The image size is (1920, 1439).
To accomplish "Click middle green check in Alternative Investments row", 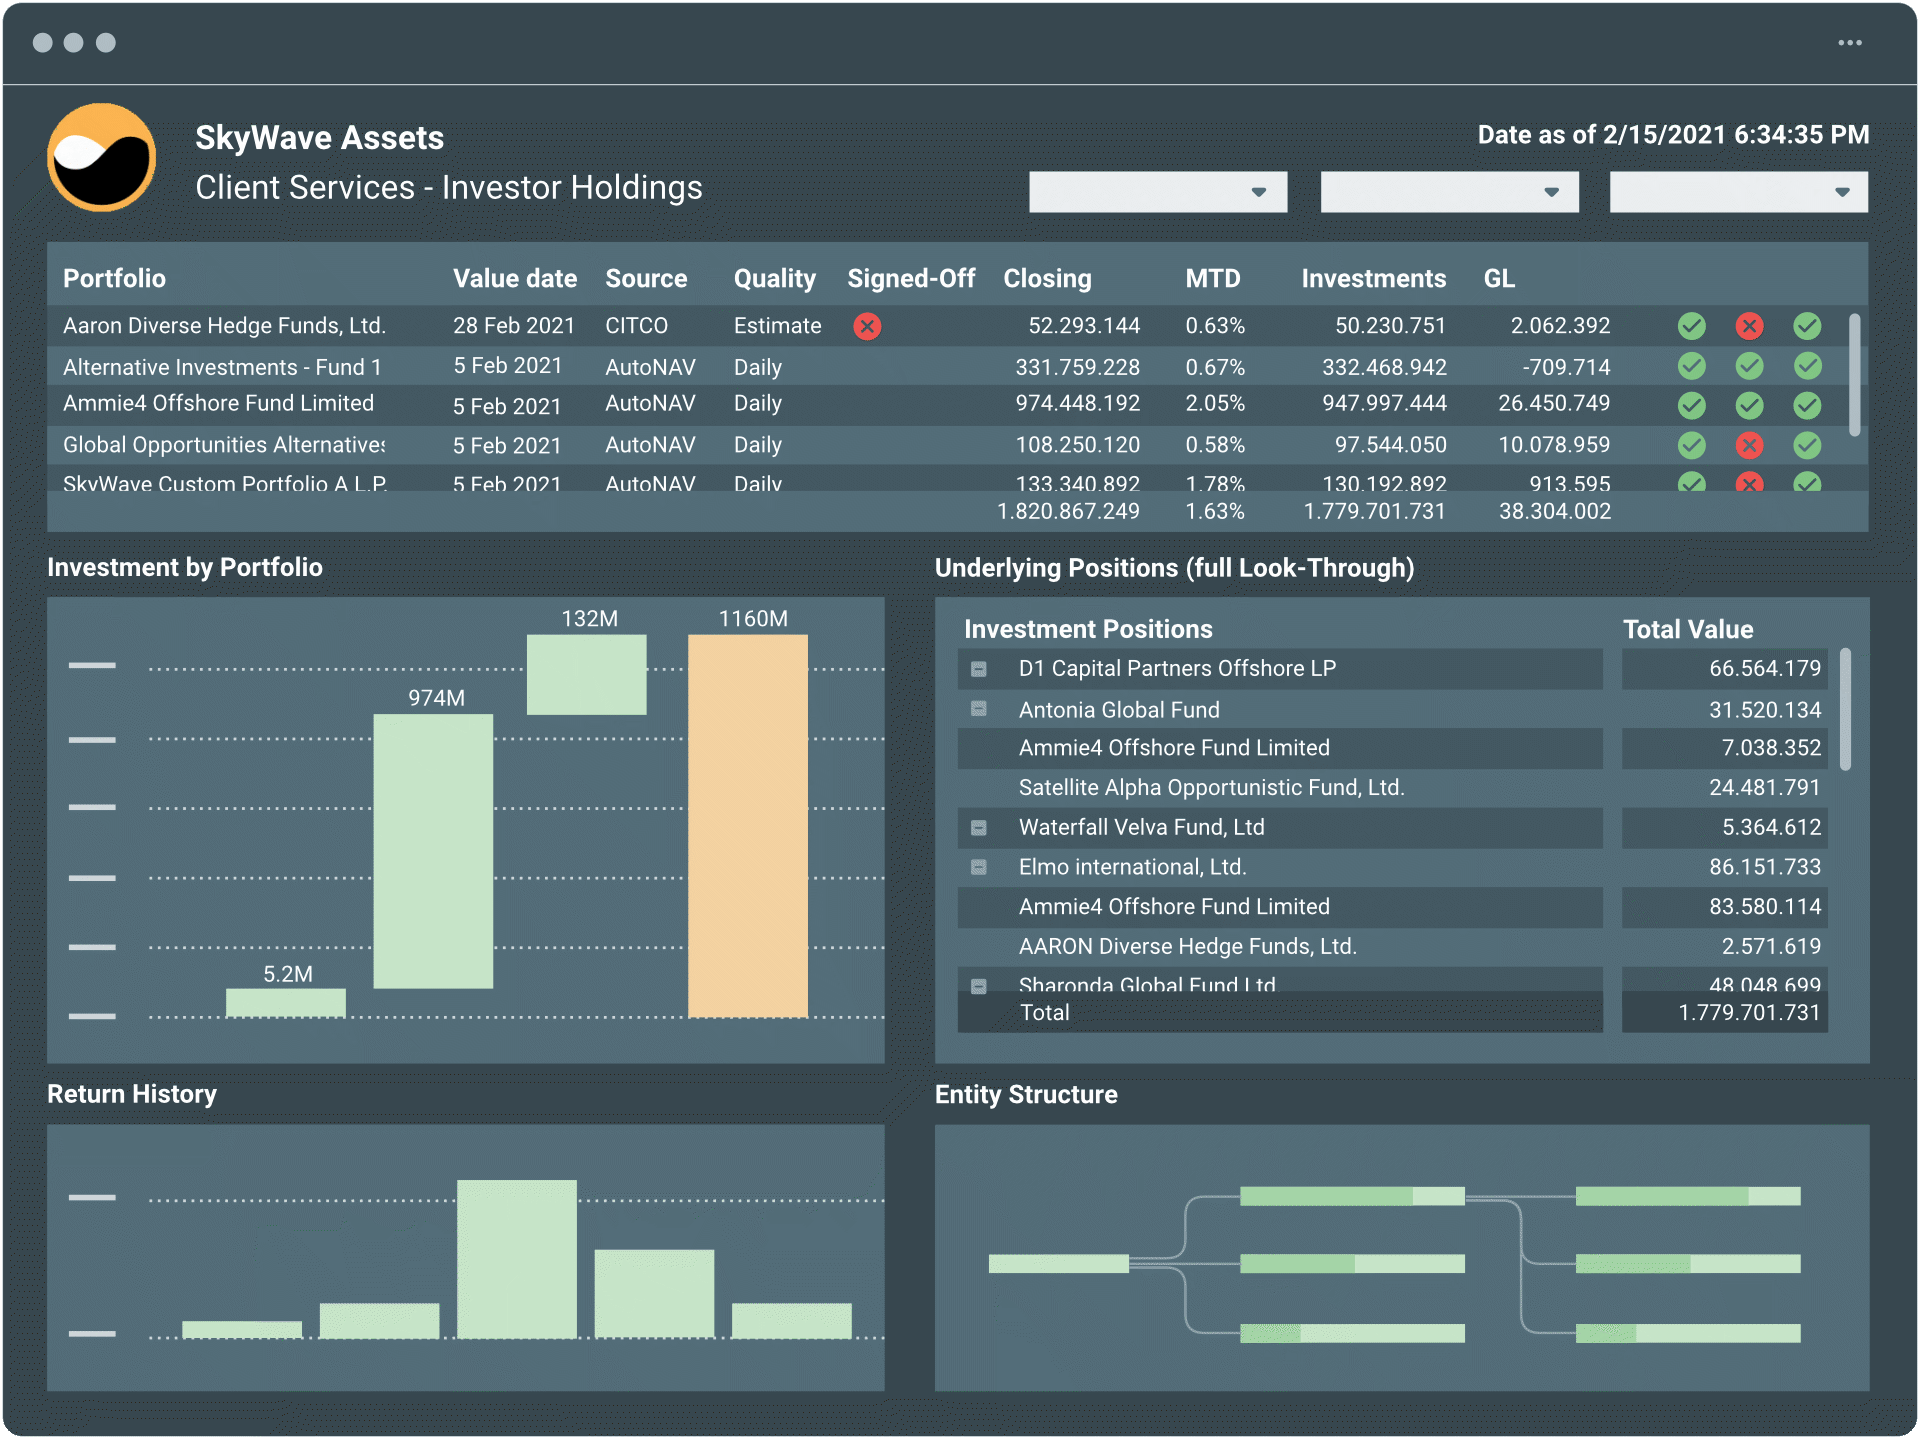I will [1749, 367].
